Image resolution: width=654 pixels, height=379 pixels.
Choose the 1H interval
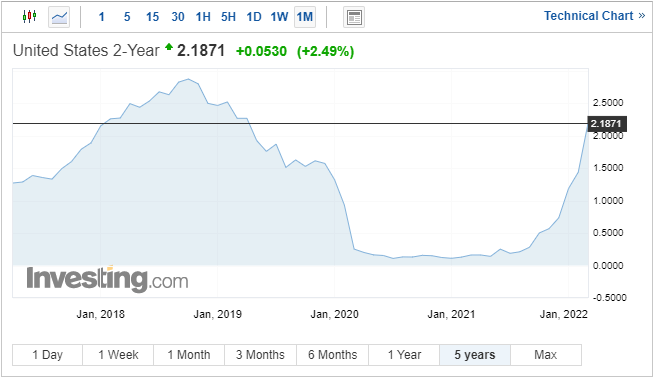(203, 17)
